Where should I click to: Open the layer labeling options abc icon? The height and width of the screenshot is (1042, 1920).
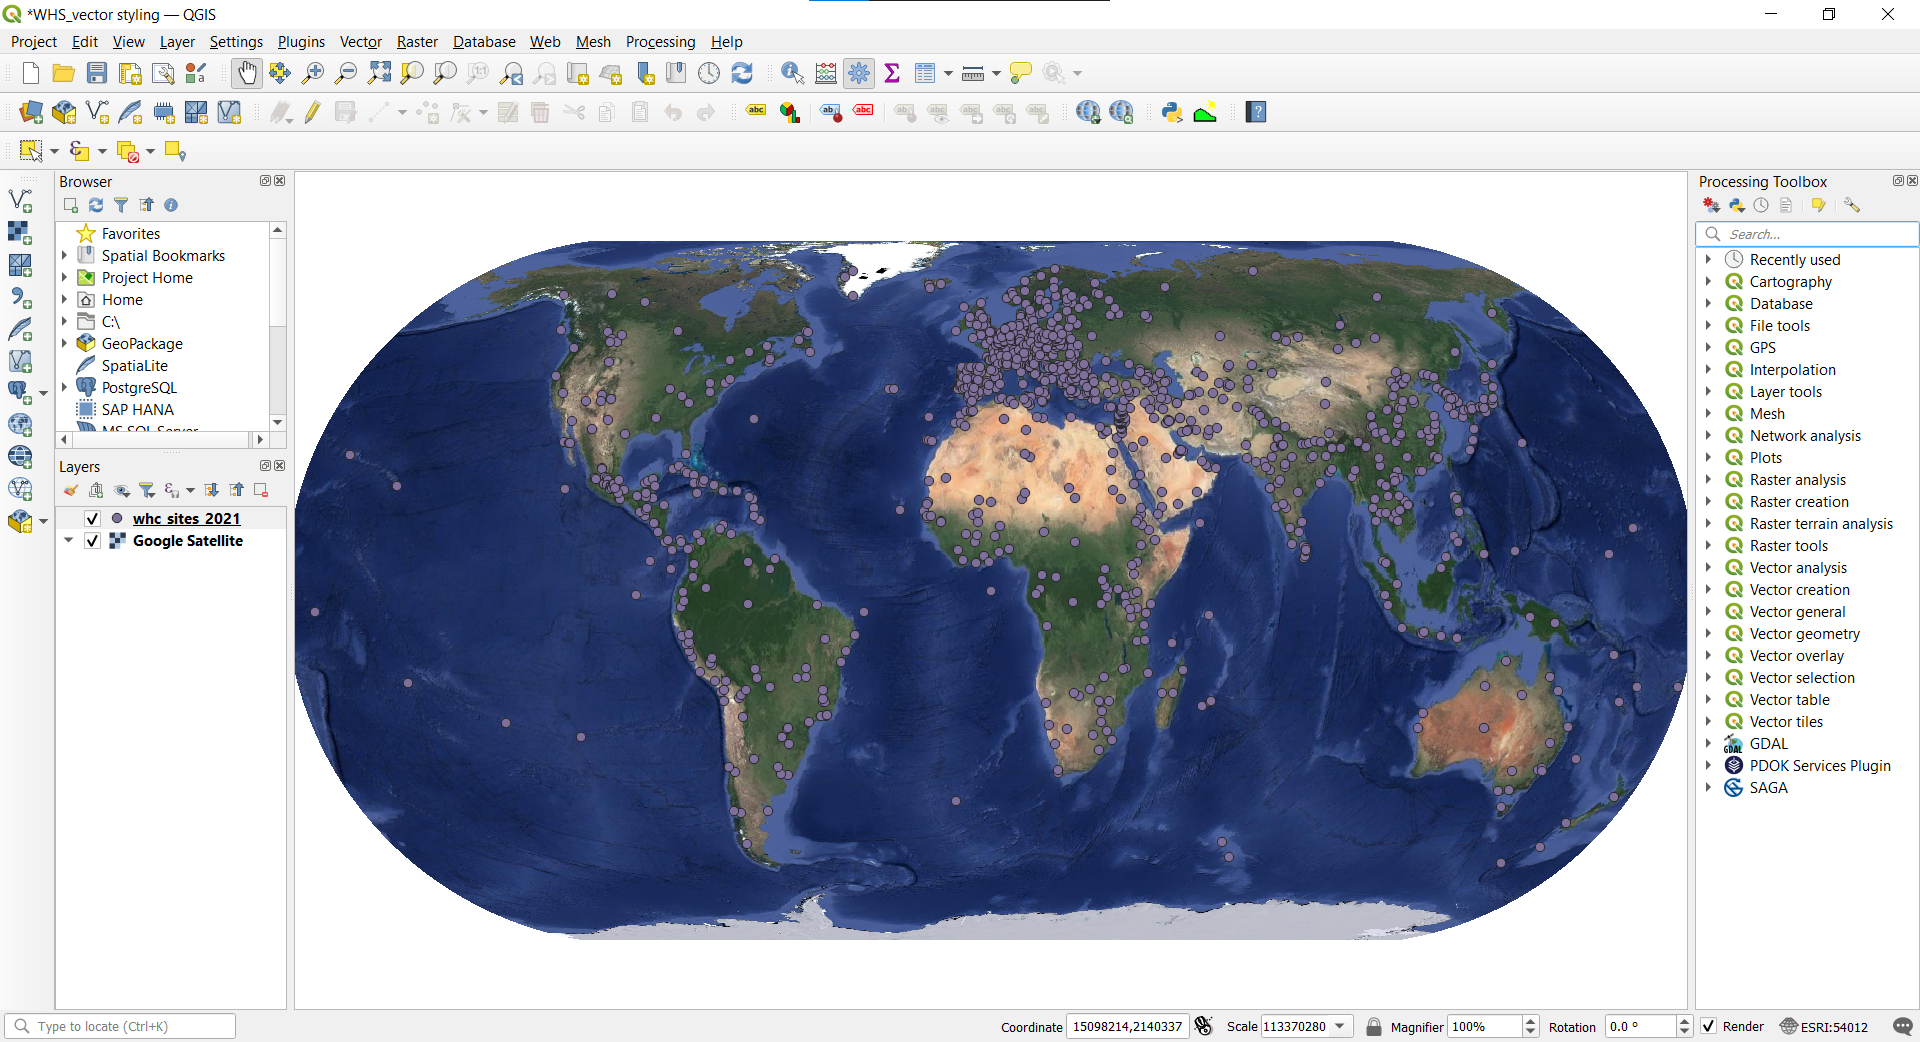click(757, 112)
